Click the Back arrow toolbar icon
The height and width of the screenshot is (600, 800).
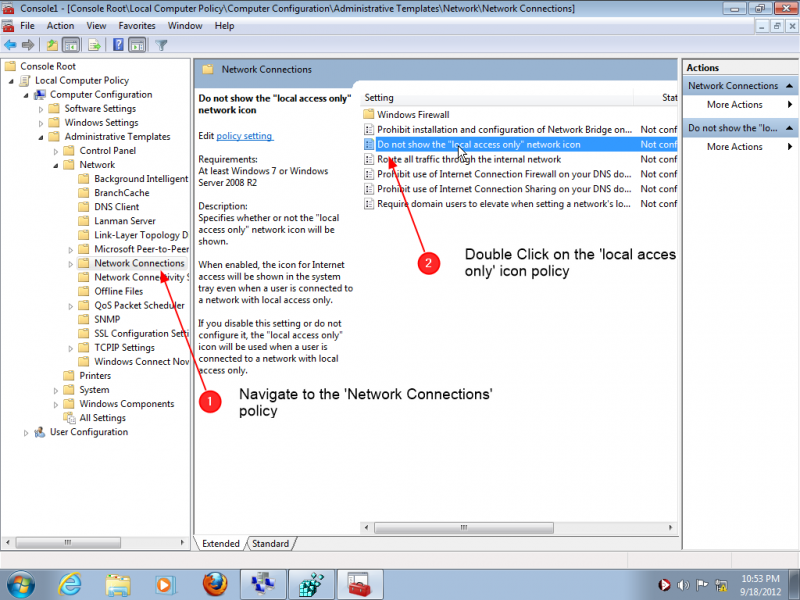10,45
